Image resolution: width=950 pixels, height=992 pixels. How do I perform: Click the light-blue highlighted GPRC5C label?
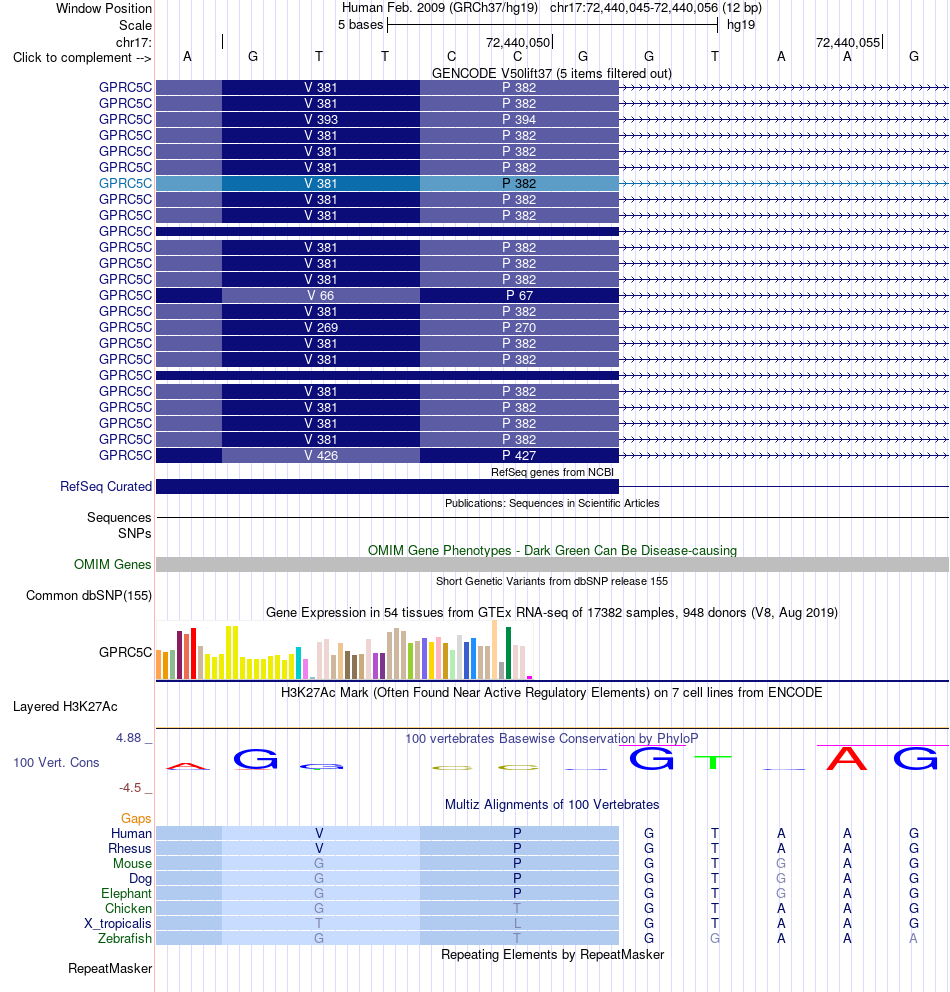125,183
